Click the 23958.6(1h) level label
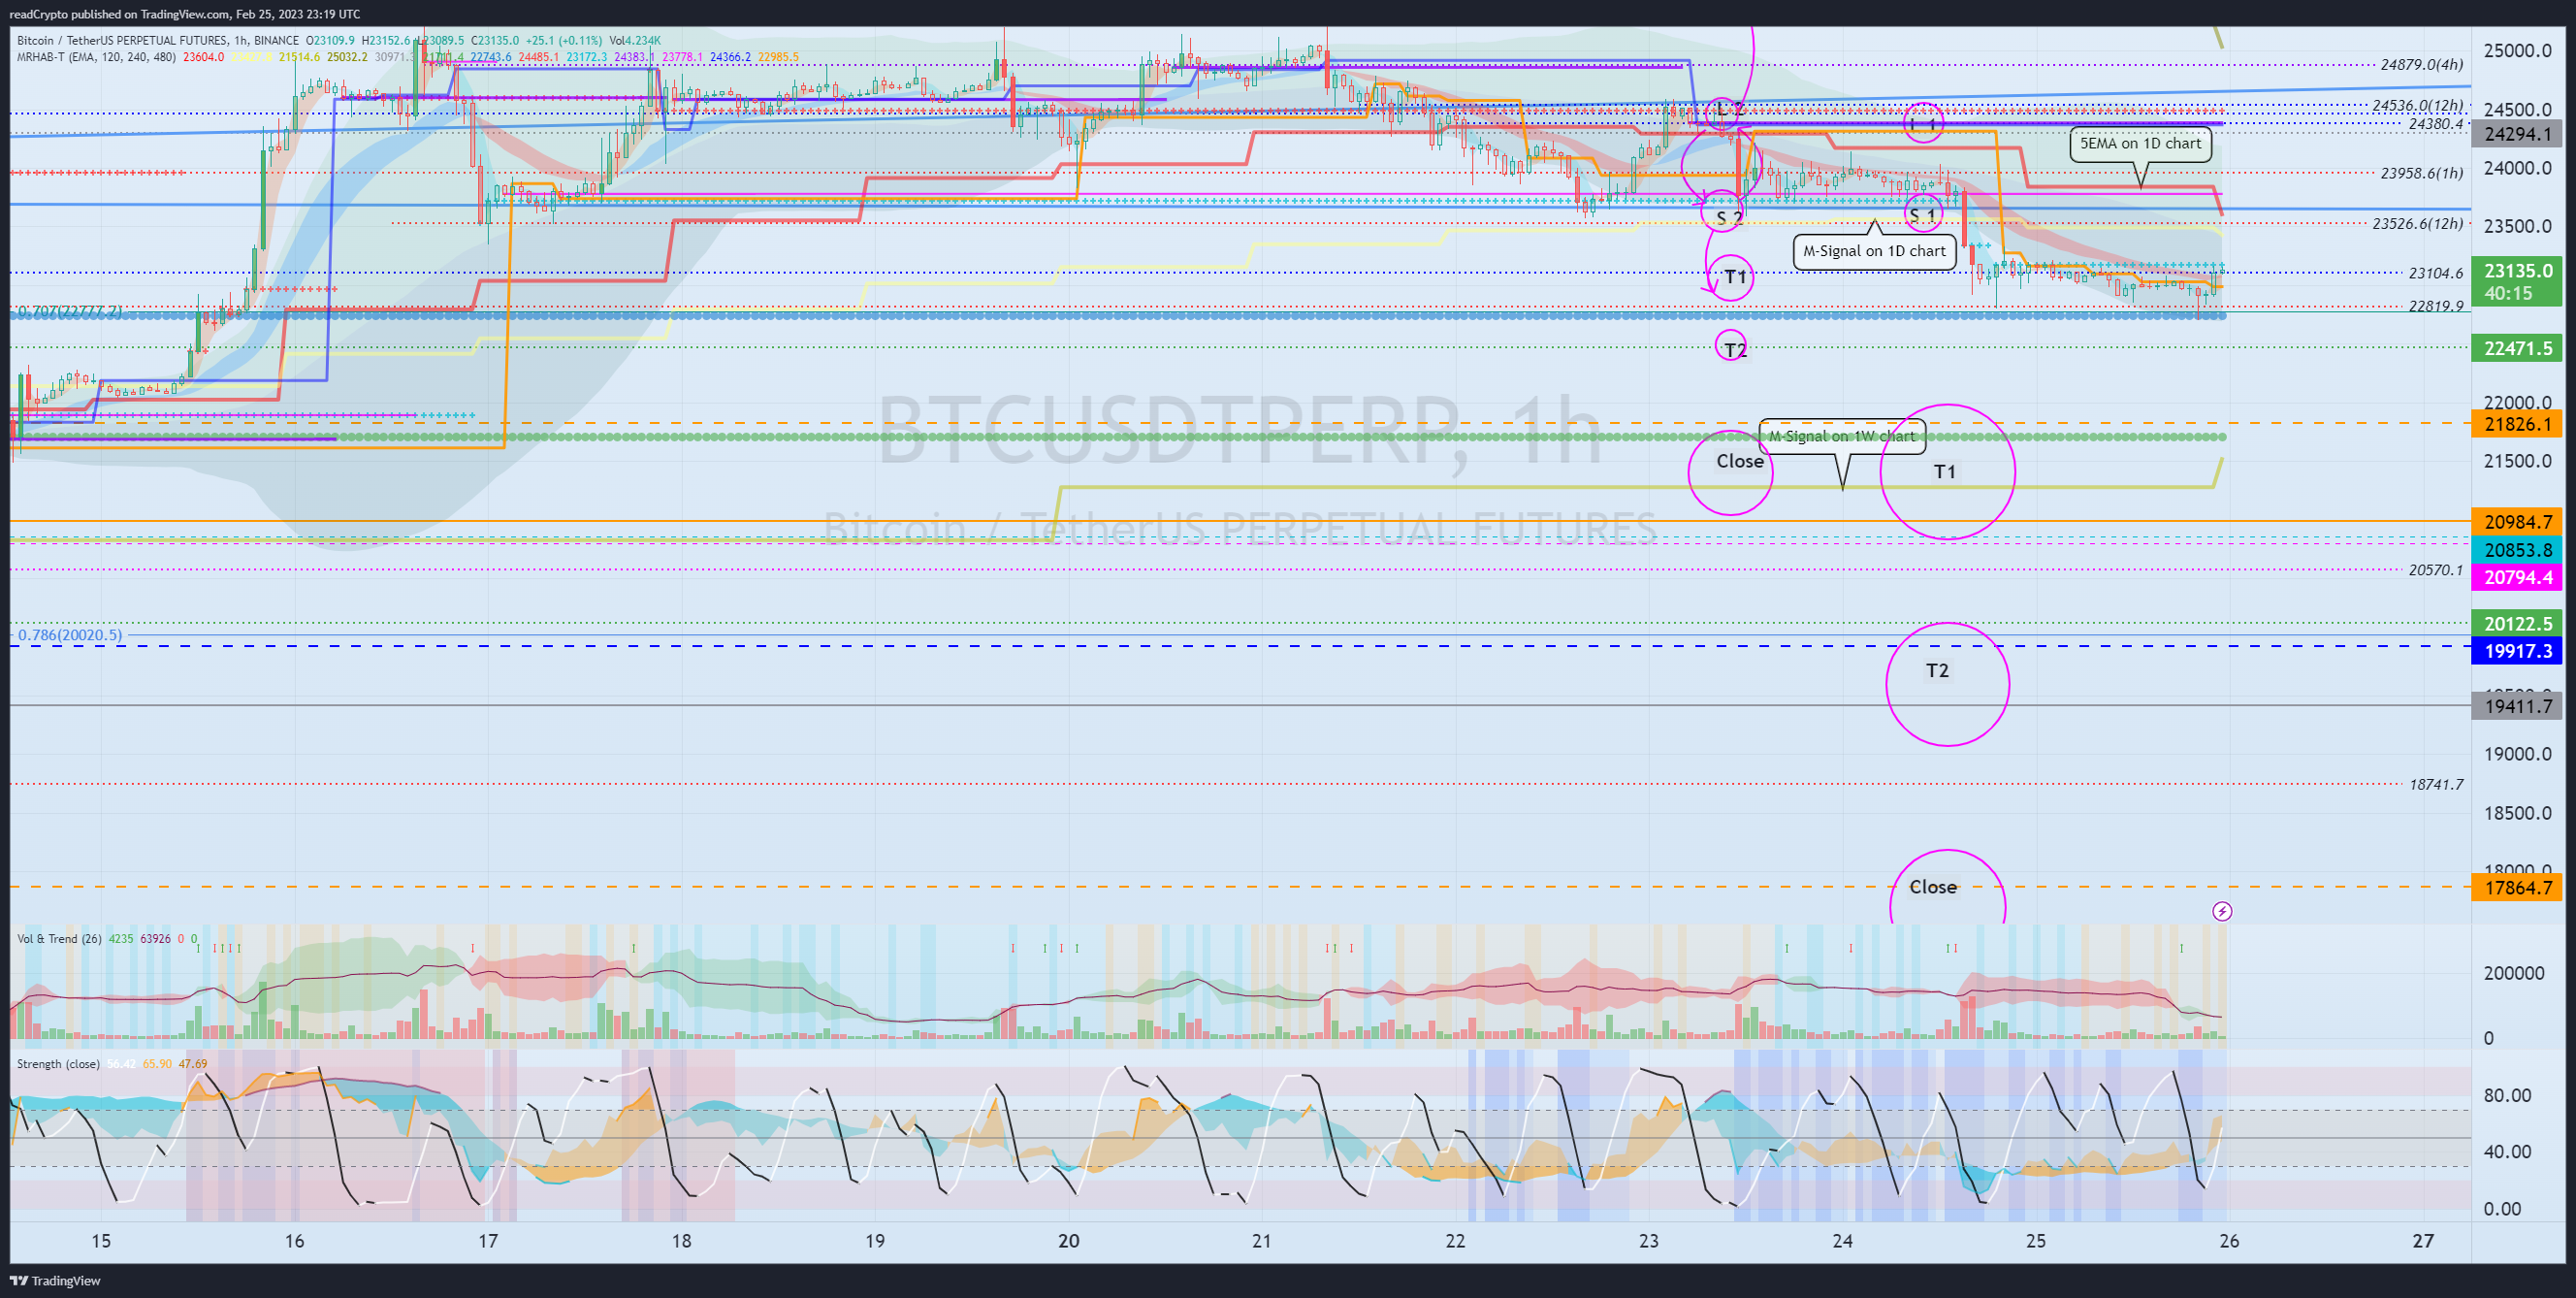This screenshot has width=2576, height=1298. 2422,173
